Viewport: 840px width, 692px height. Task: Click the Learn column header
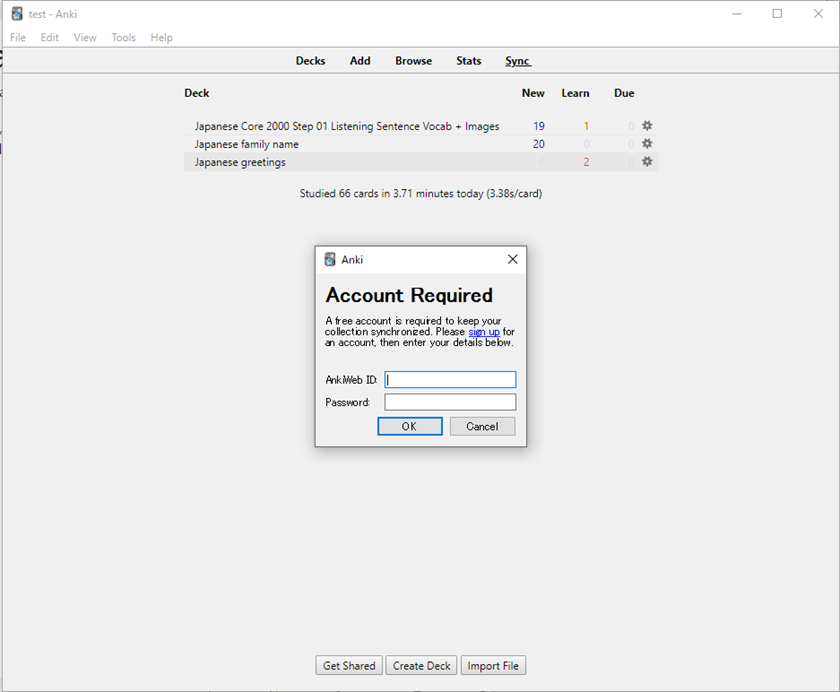coord(575,93)
